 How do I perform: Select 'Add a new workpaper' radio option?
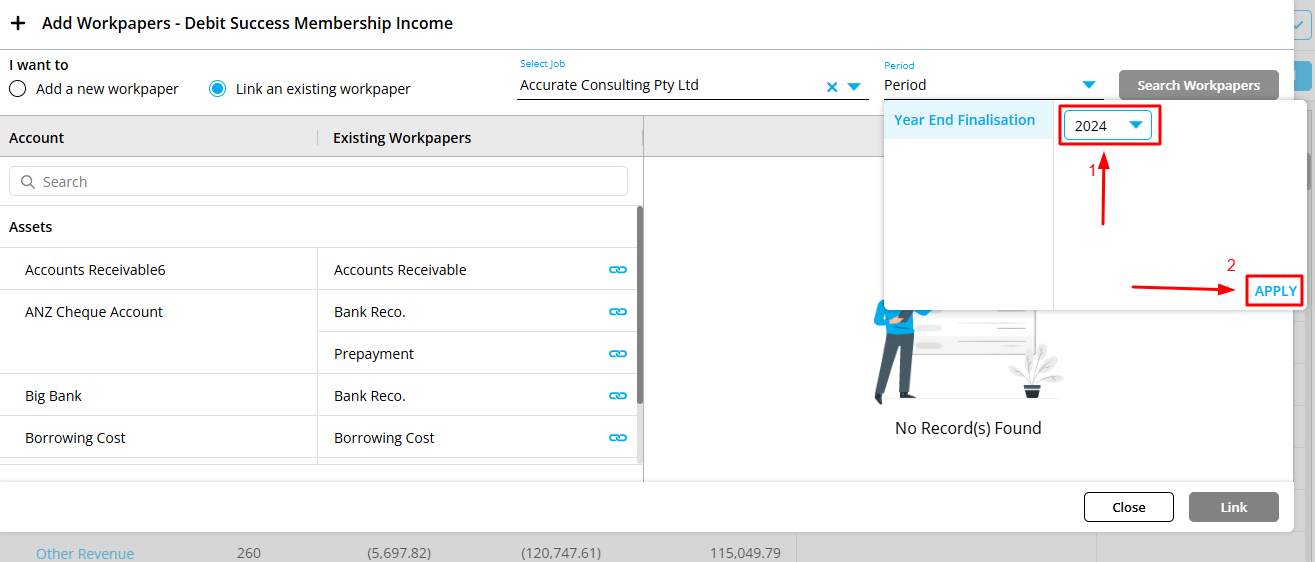tap(17, 89)
